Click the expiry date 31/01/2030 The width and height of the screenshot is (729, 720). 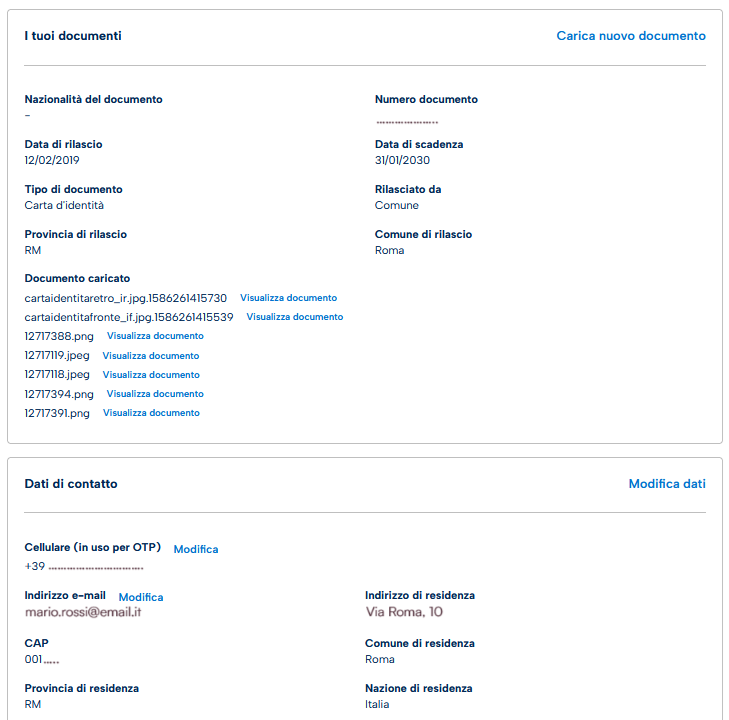[x=403, y=160]
